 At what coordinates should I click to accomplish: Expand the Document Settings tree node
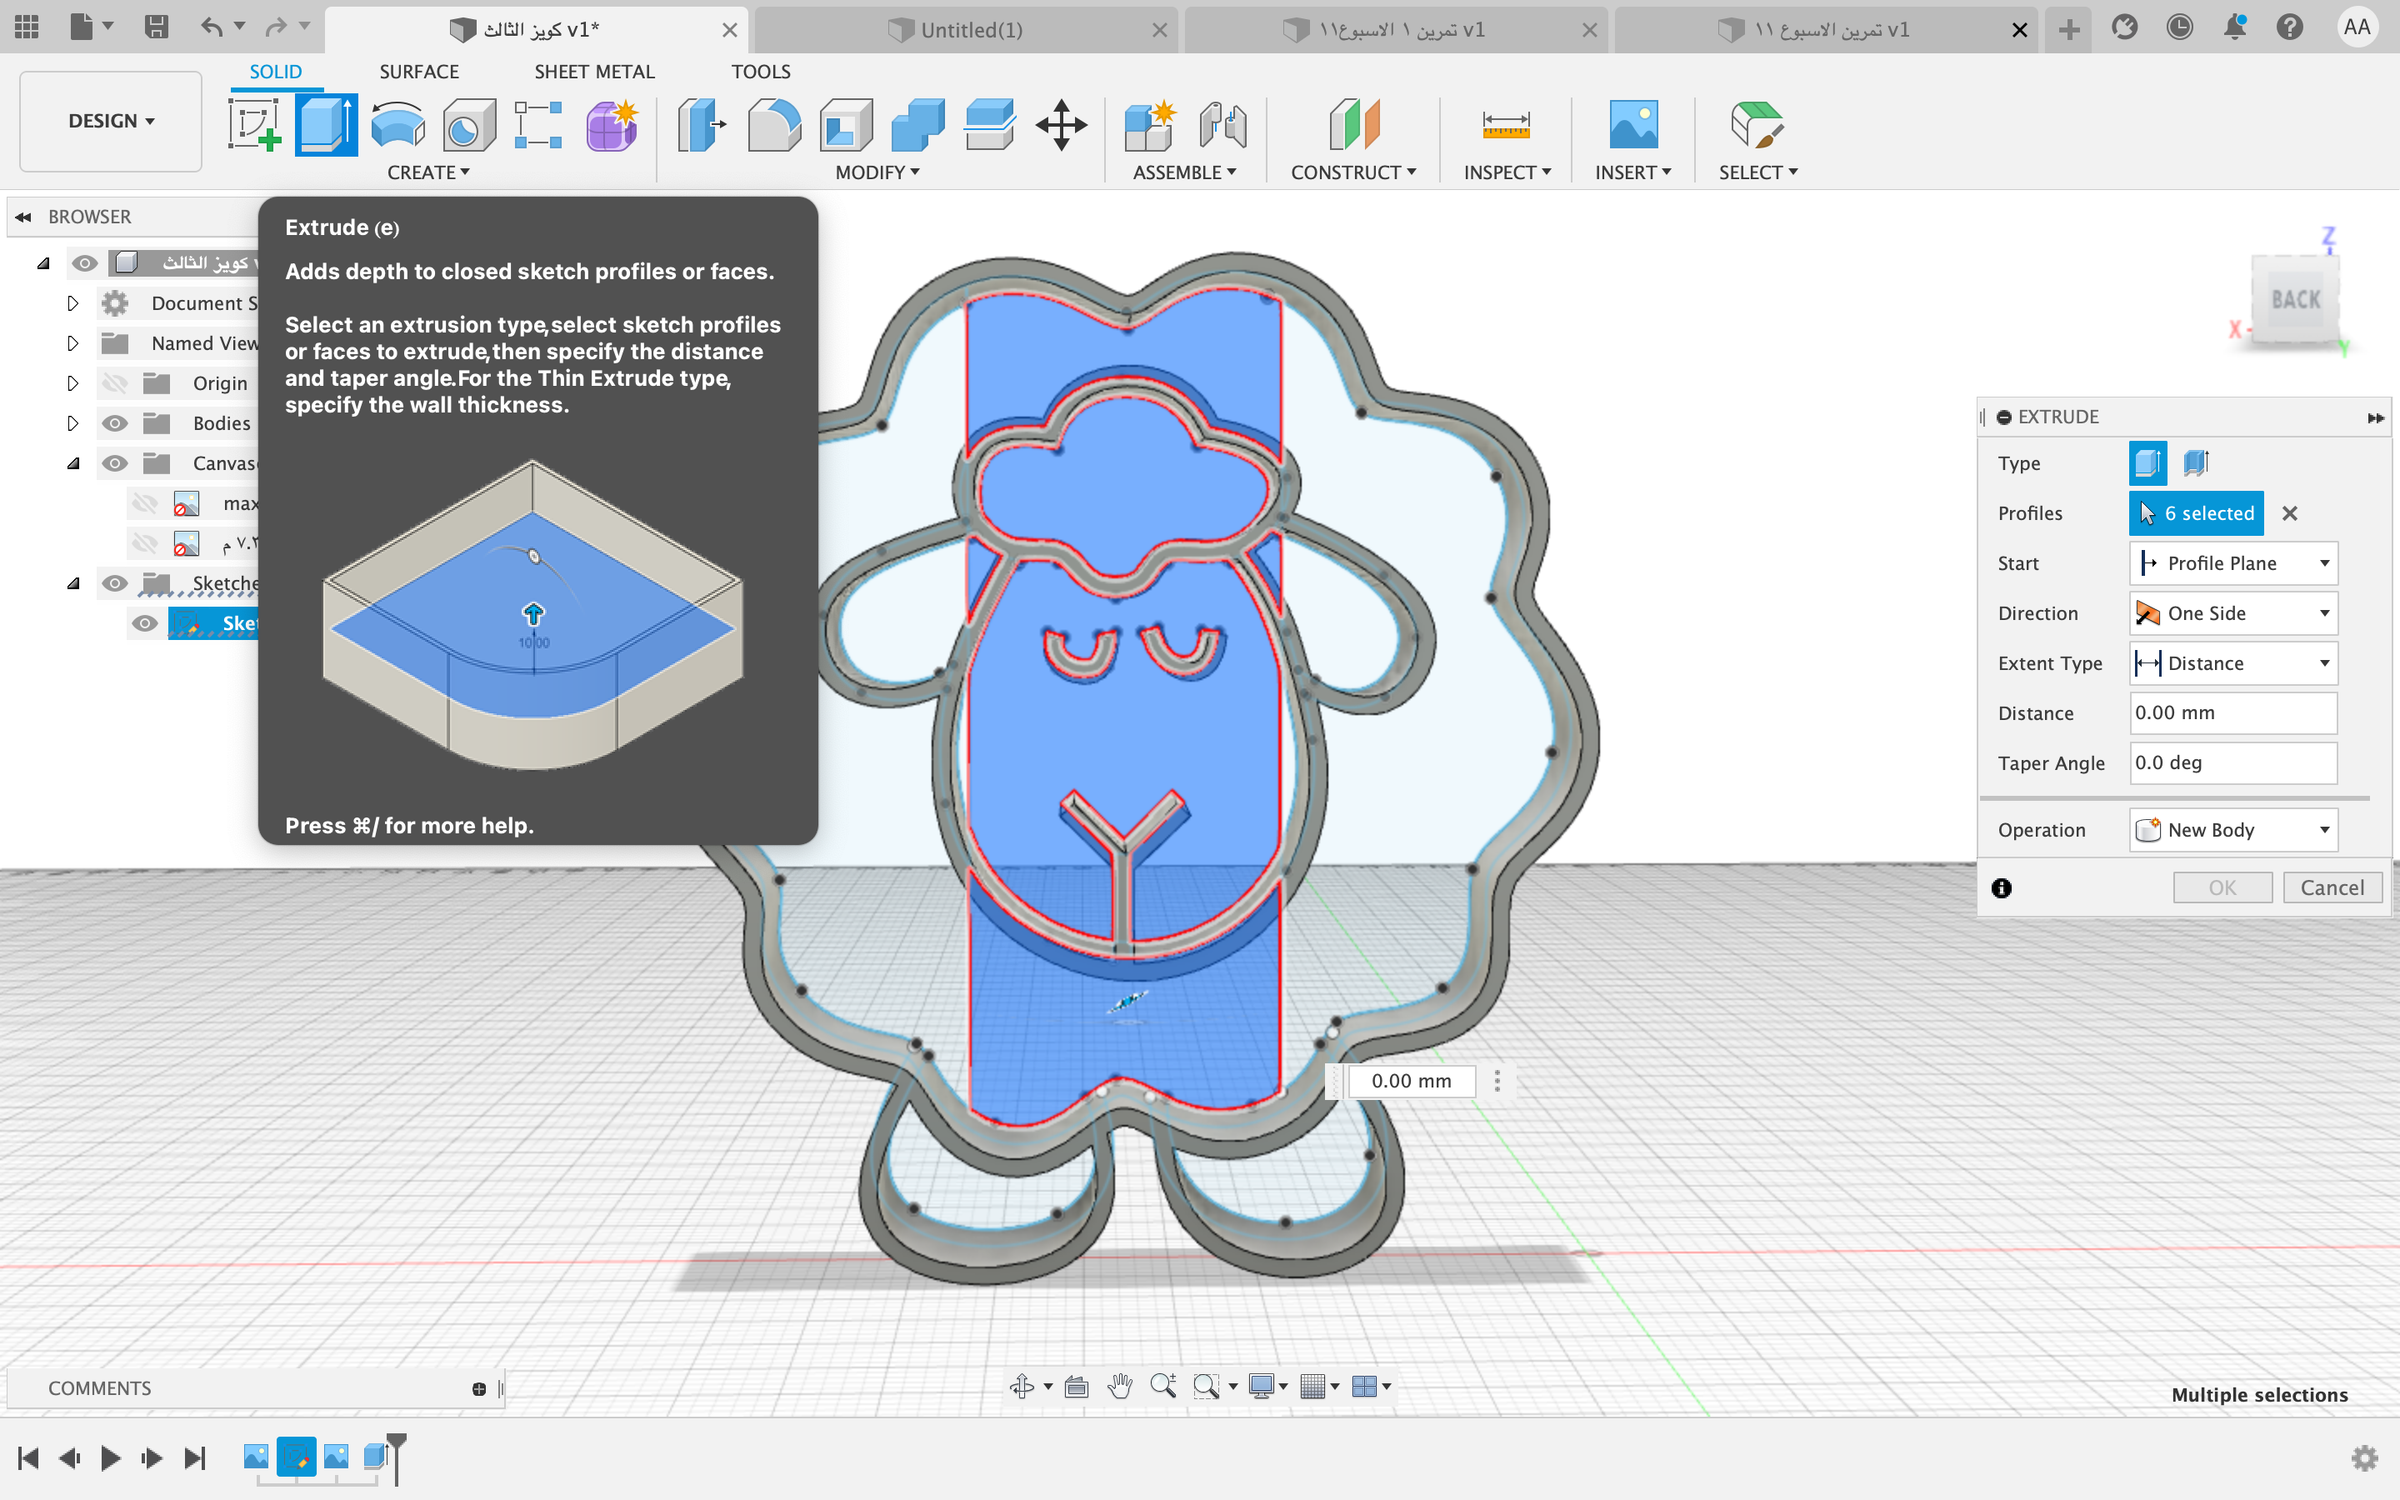click(72, 303)
